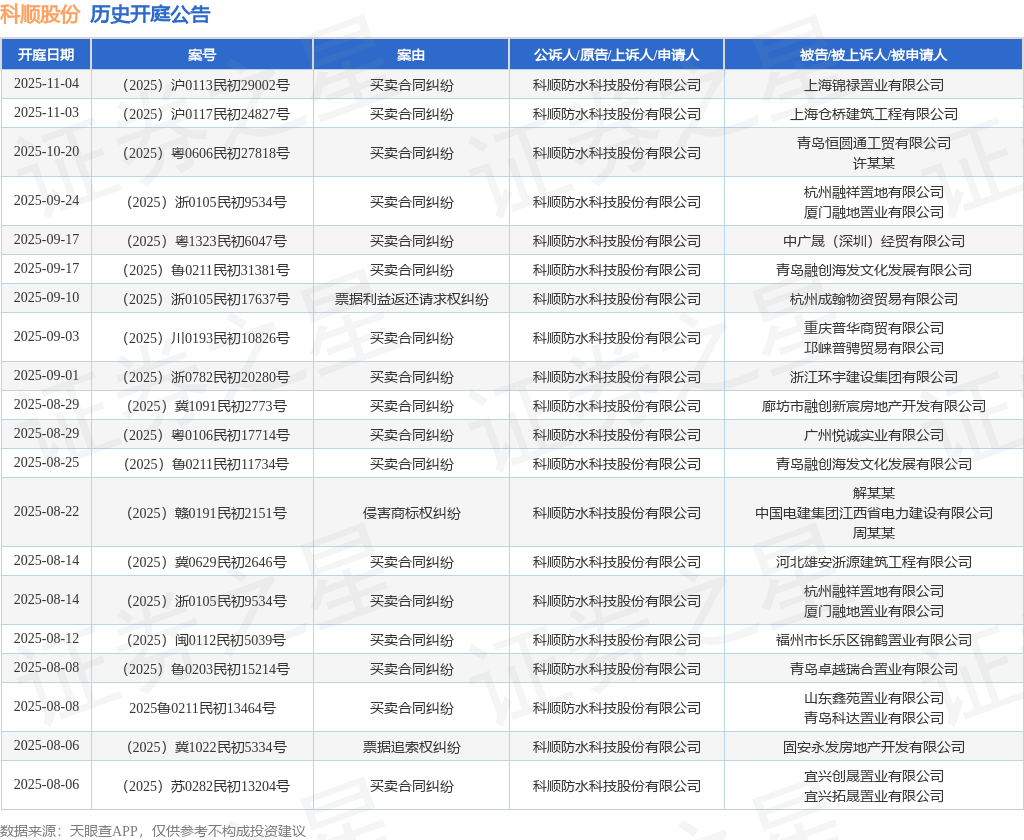Click defendant 邛崃普骋贸易有限公司
Image resolution: width=1024 pixels, height=840 pixels.
[874, 347]
